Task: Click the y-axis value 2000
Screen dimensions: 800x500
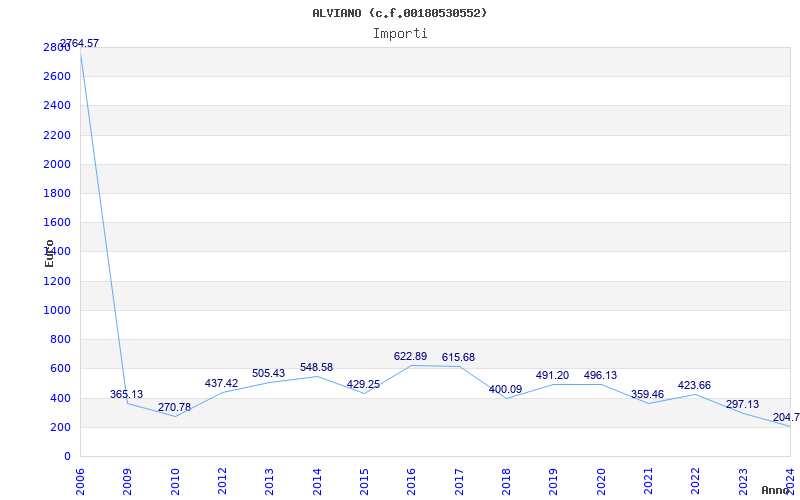Action: [57, 164]
